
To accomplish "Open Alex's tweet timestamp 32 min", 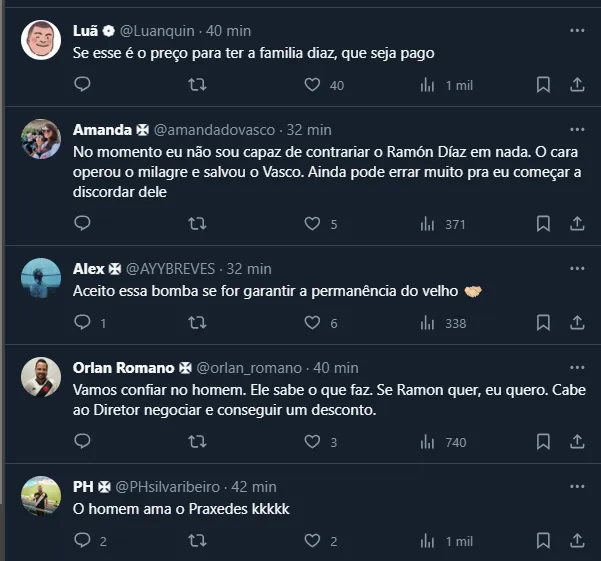I will (x=248, y=268).
